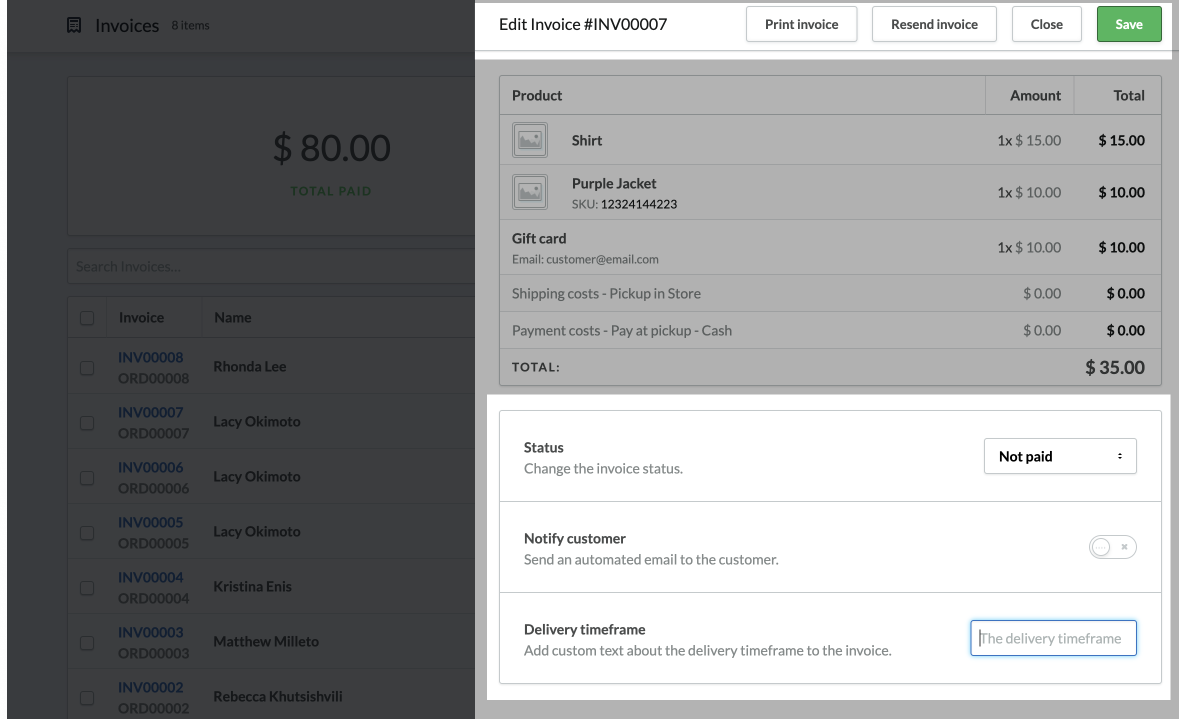Click the Purple Jacket image placeholder
1179x719 pixels.
click(530, 192)
